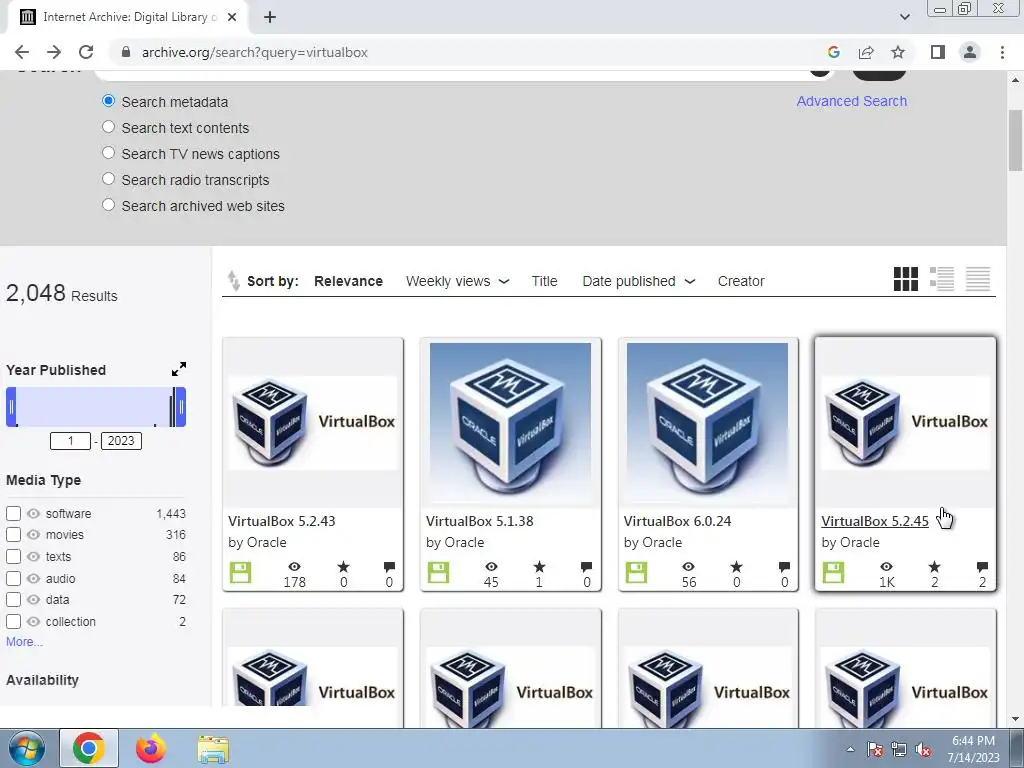1024x768 pixels.
Task: Click software icon on VirtualBox 5.2.45 card
Action: [x=833, y=572]
